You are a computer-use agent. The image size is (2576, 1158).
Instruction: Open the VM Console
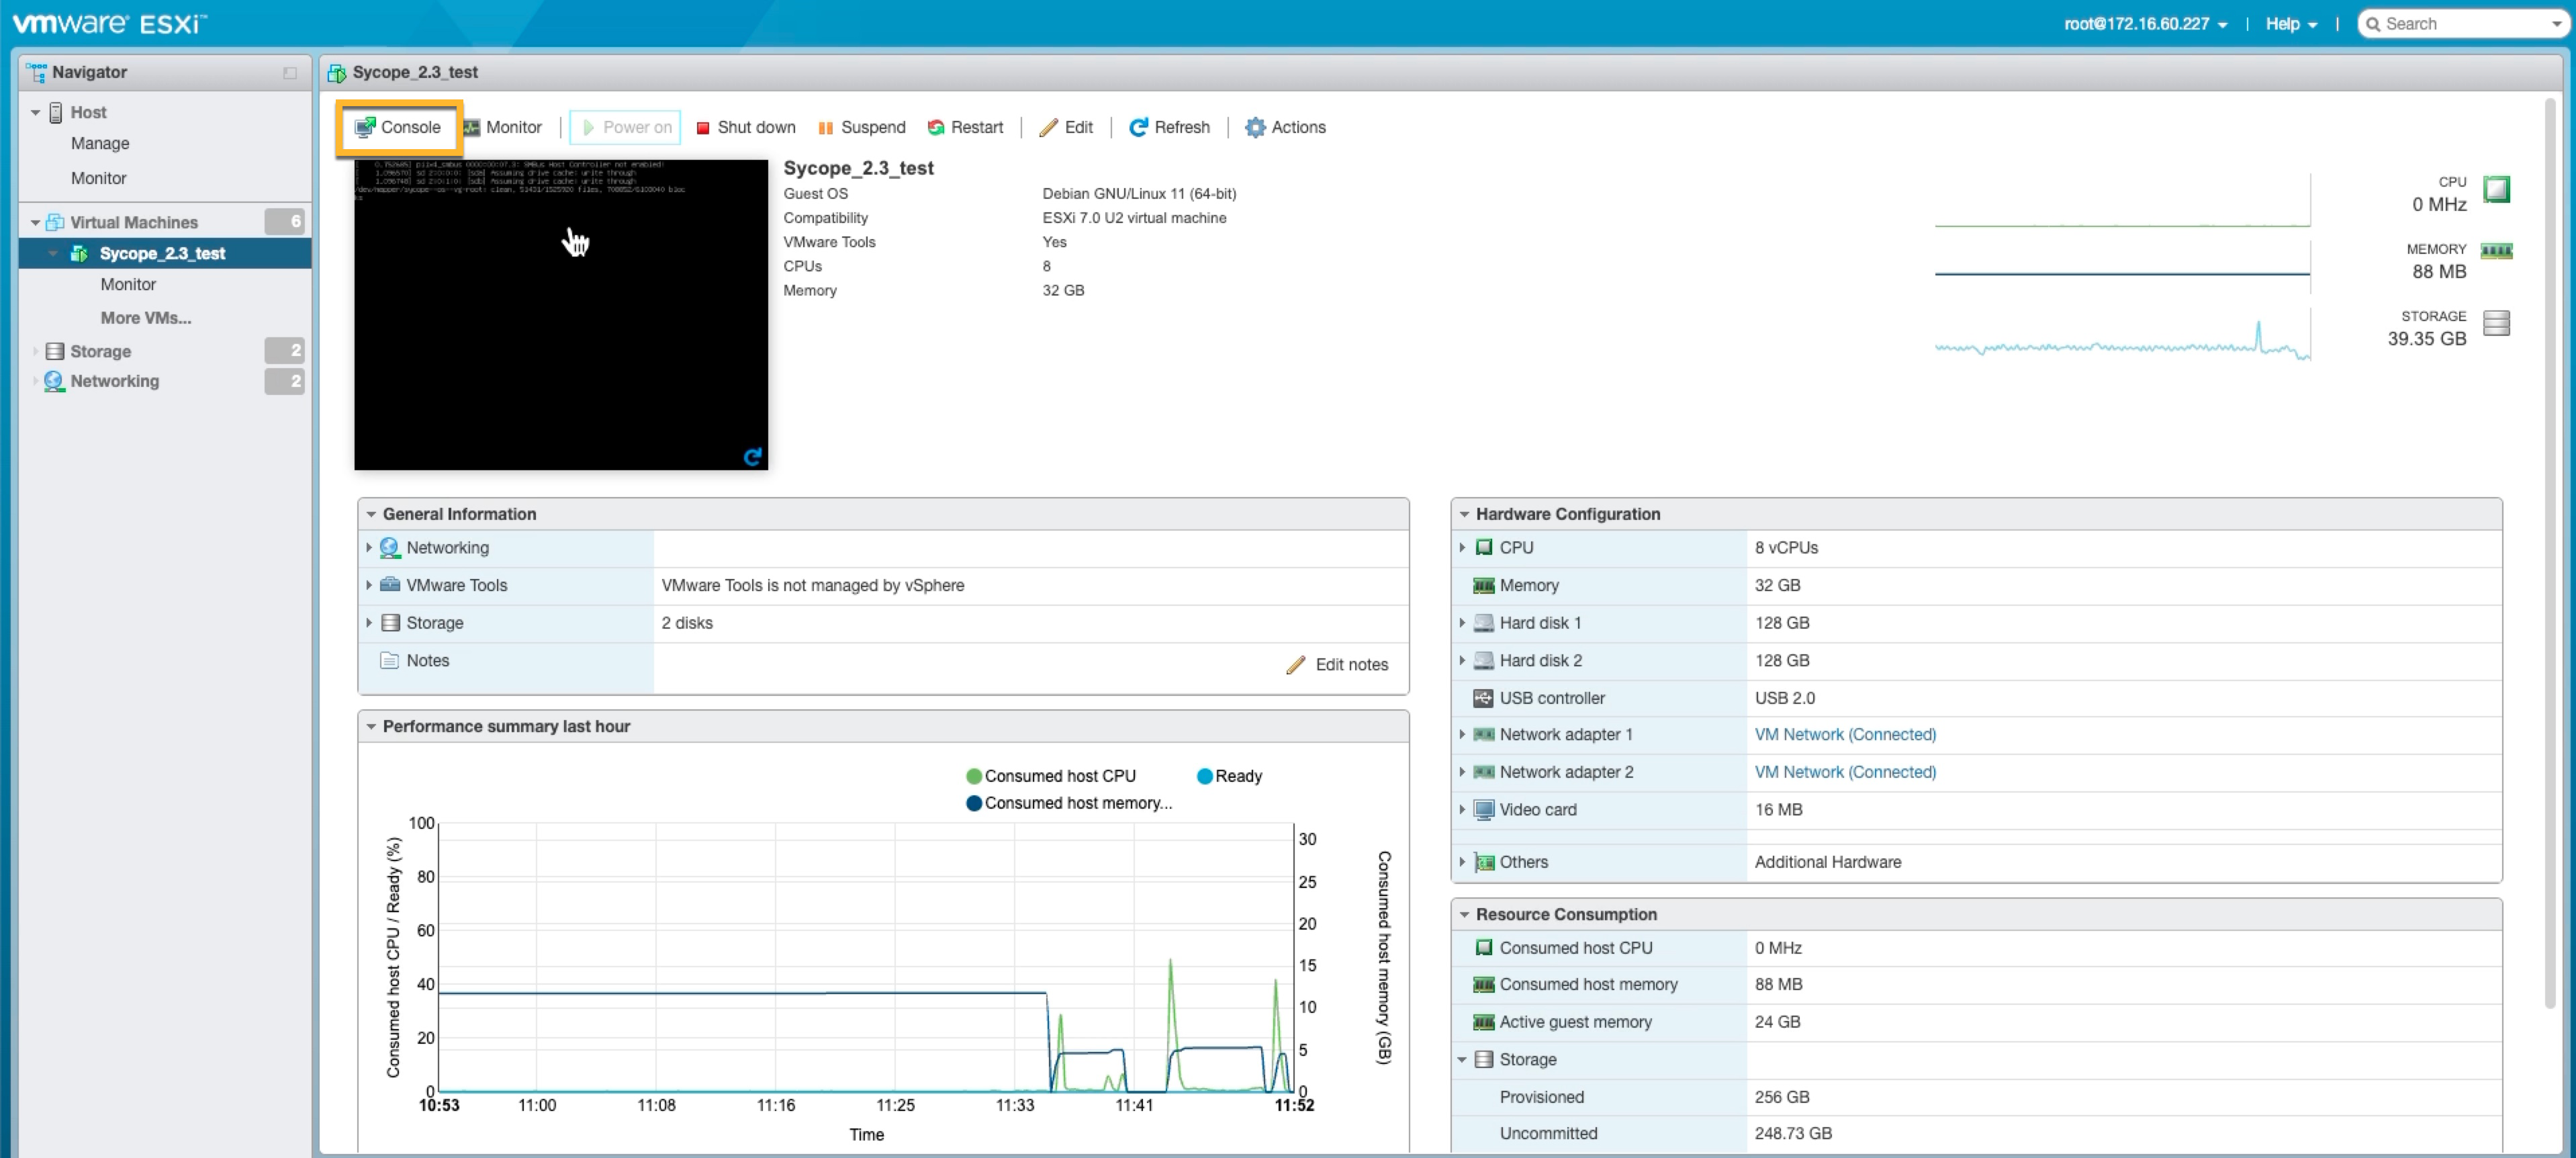click(398, 127)
